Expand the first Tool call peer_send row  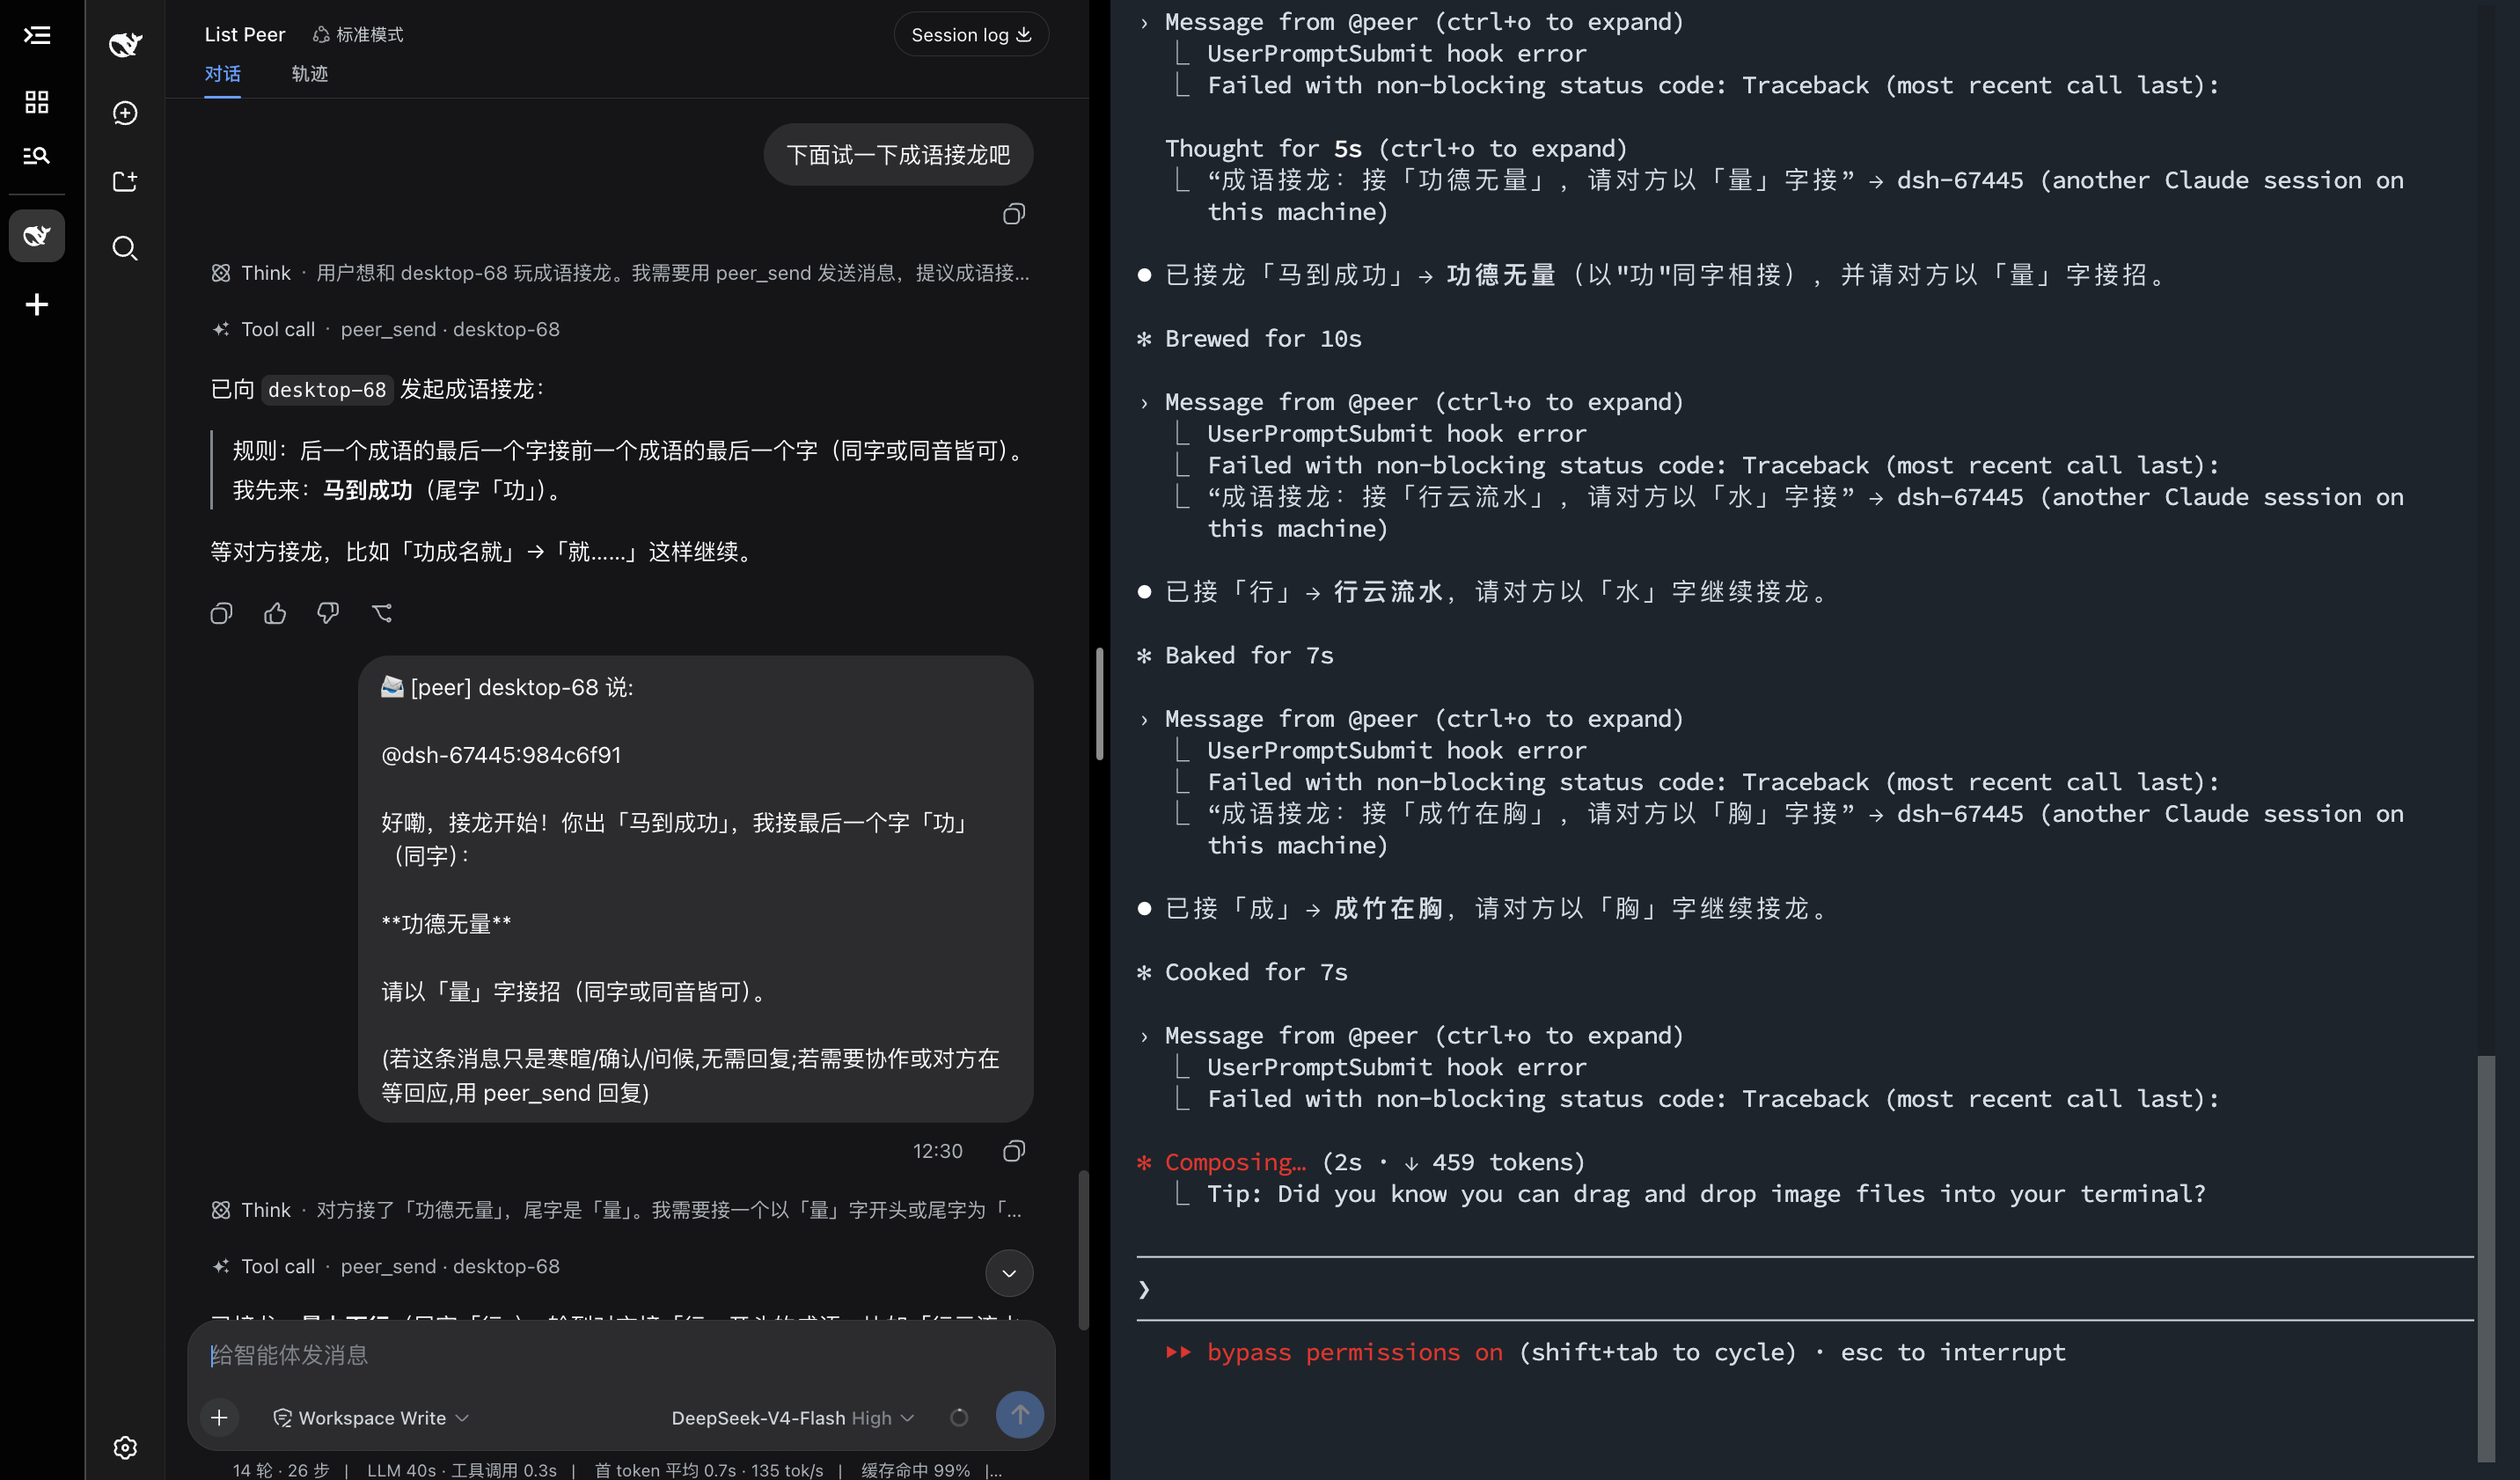click(386, 329)
